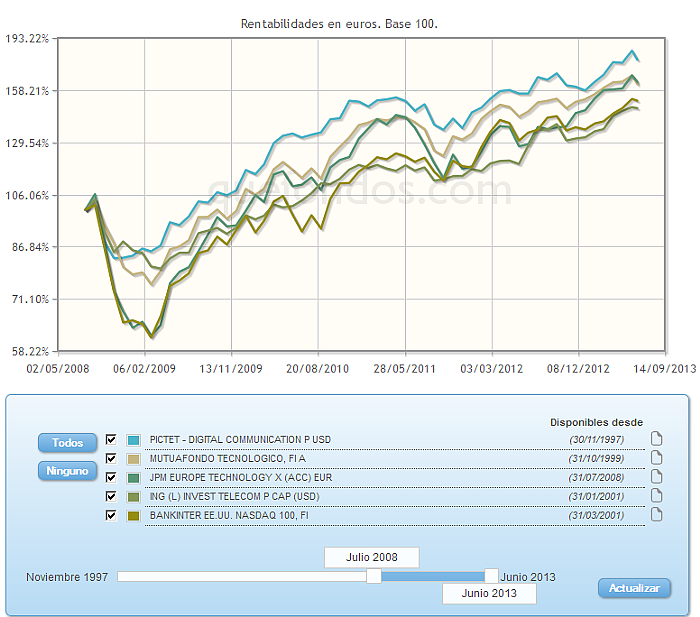The height and width of the screenshot is (617, 700).
Task: Click the 20/08/2010 x-axis date
Action: tap(317, 369)
